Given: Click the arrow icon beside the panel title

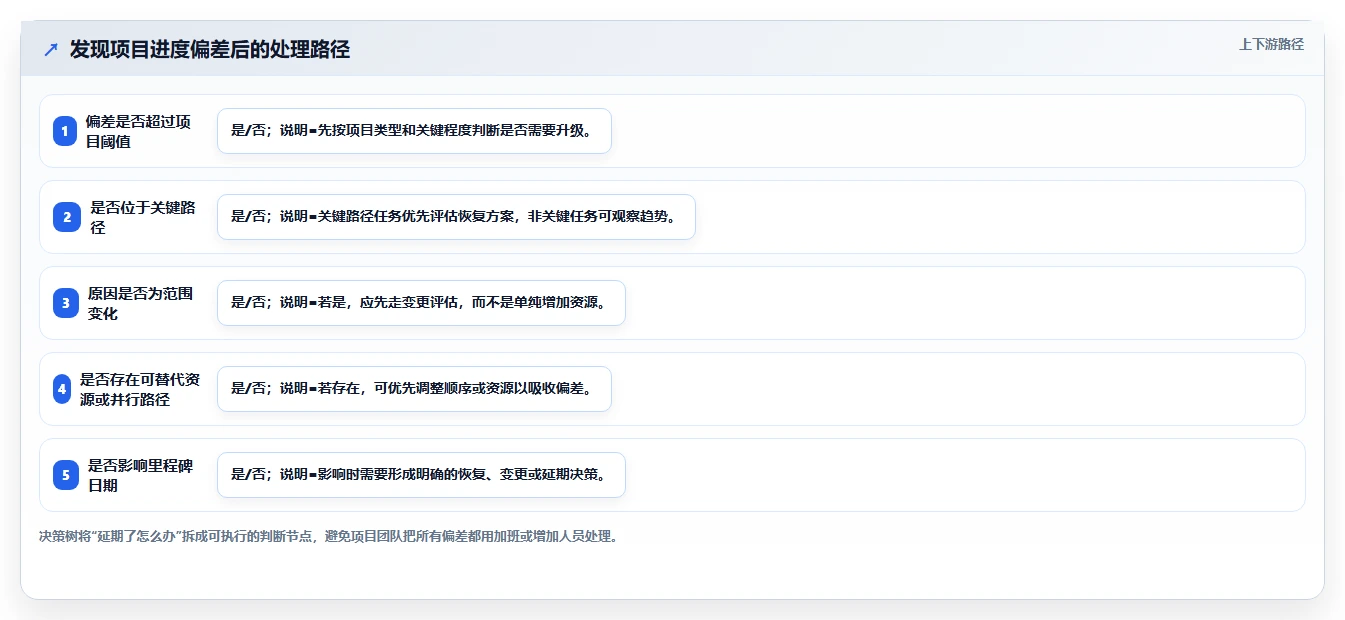Looking at the screenshot, I should point(51,50).
